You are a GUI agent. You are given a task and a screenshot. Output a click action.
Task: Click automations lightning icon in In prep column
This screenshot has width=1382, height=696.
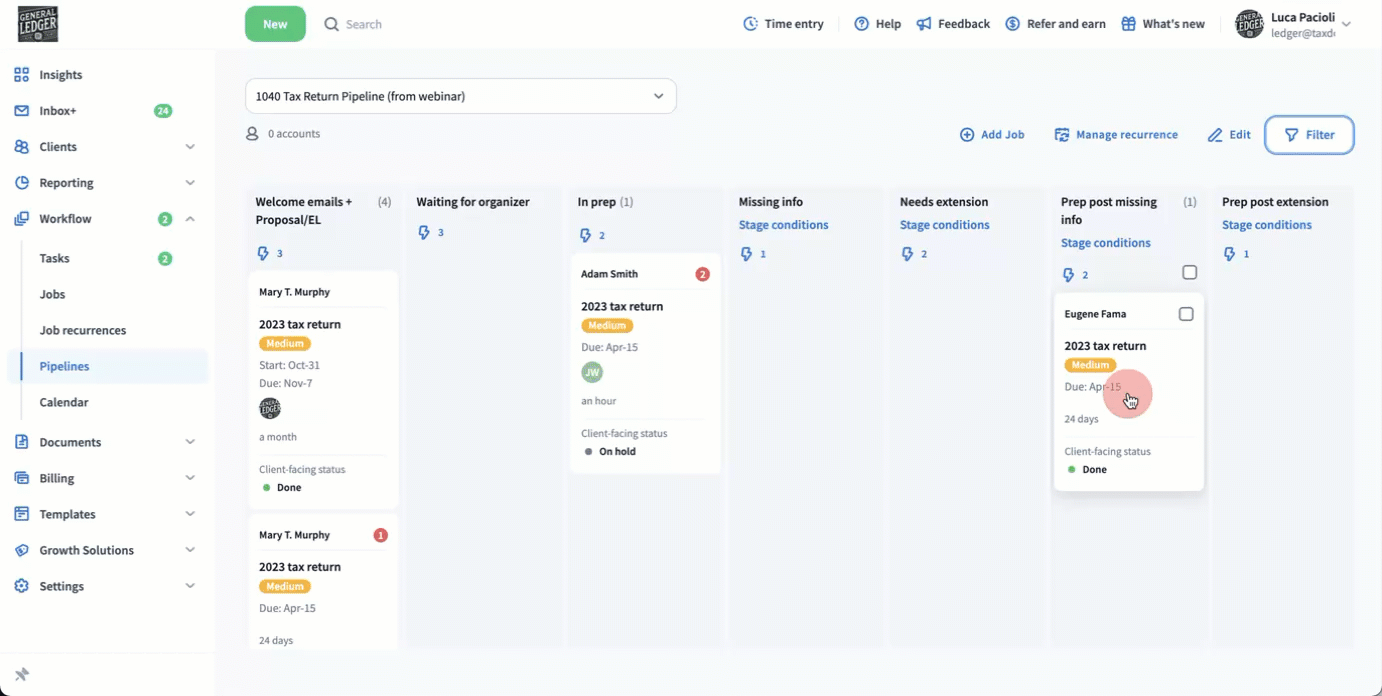pyautogui.click(x=585, y=236)
